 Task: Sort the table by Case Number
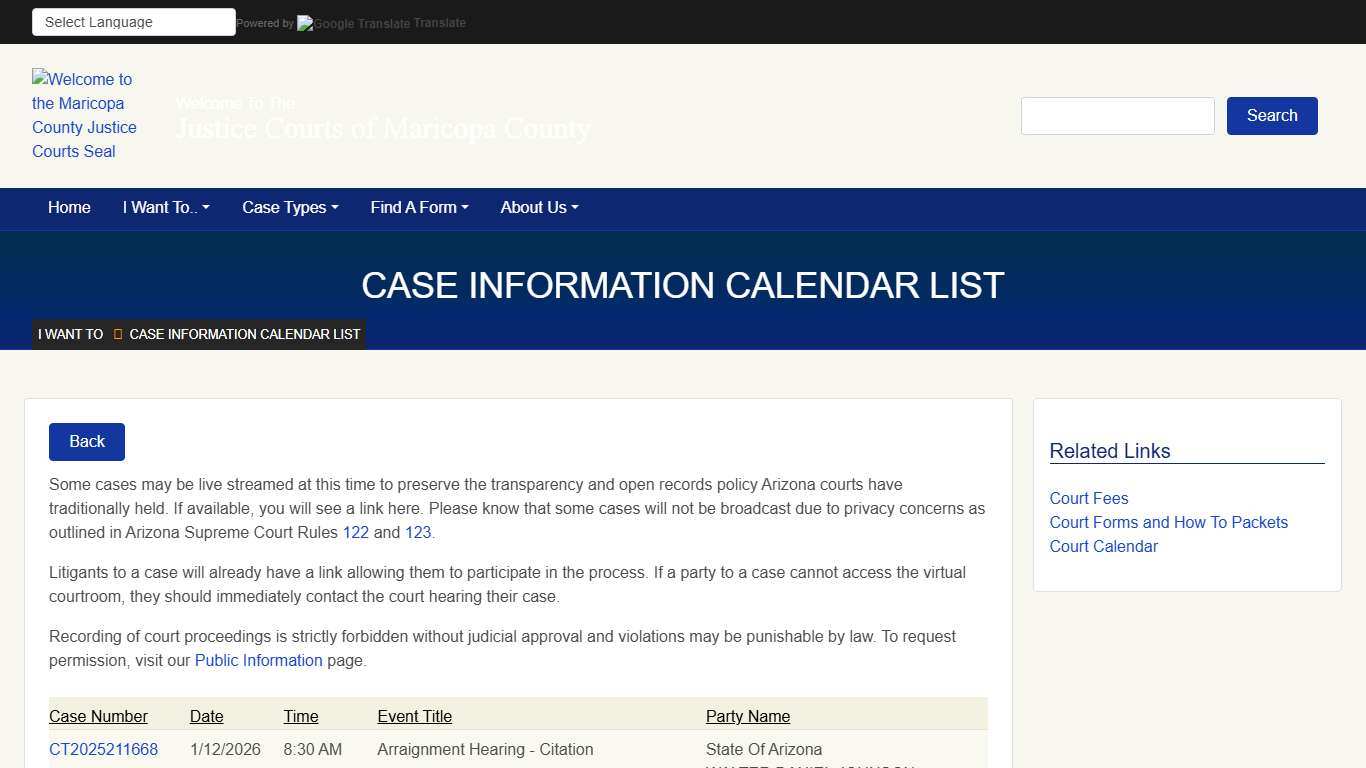click(98, 716)
